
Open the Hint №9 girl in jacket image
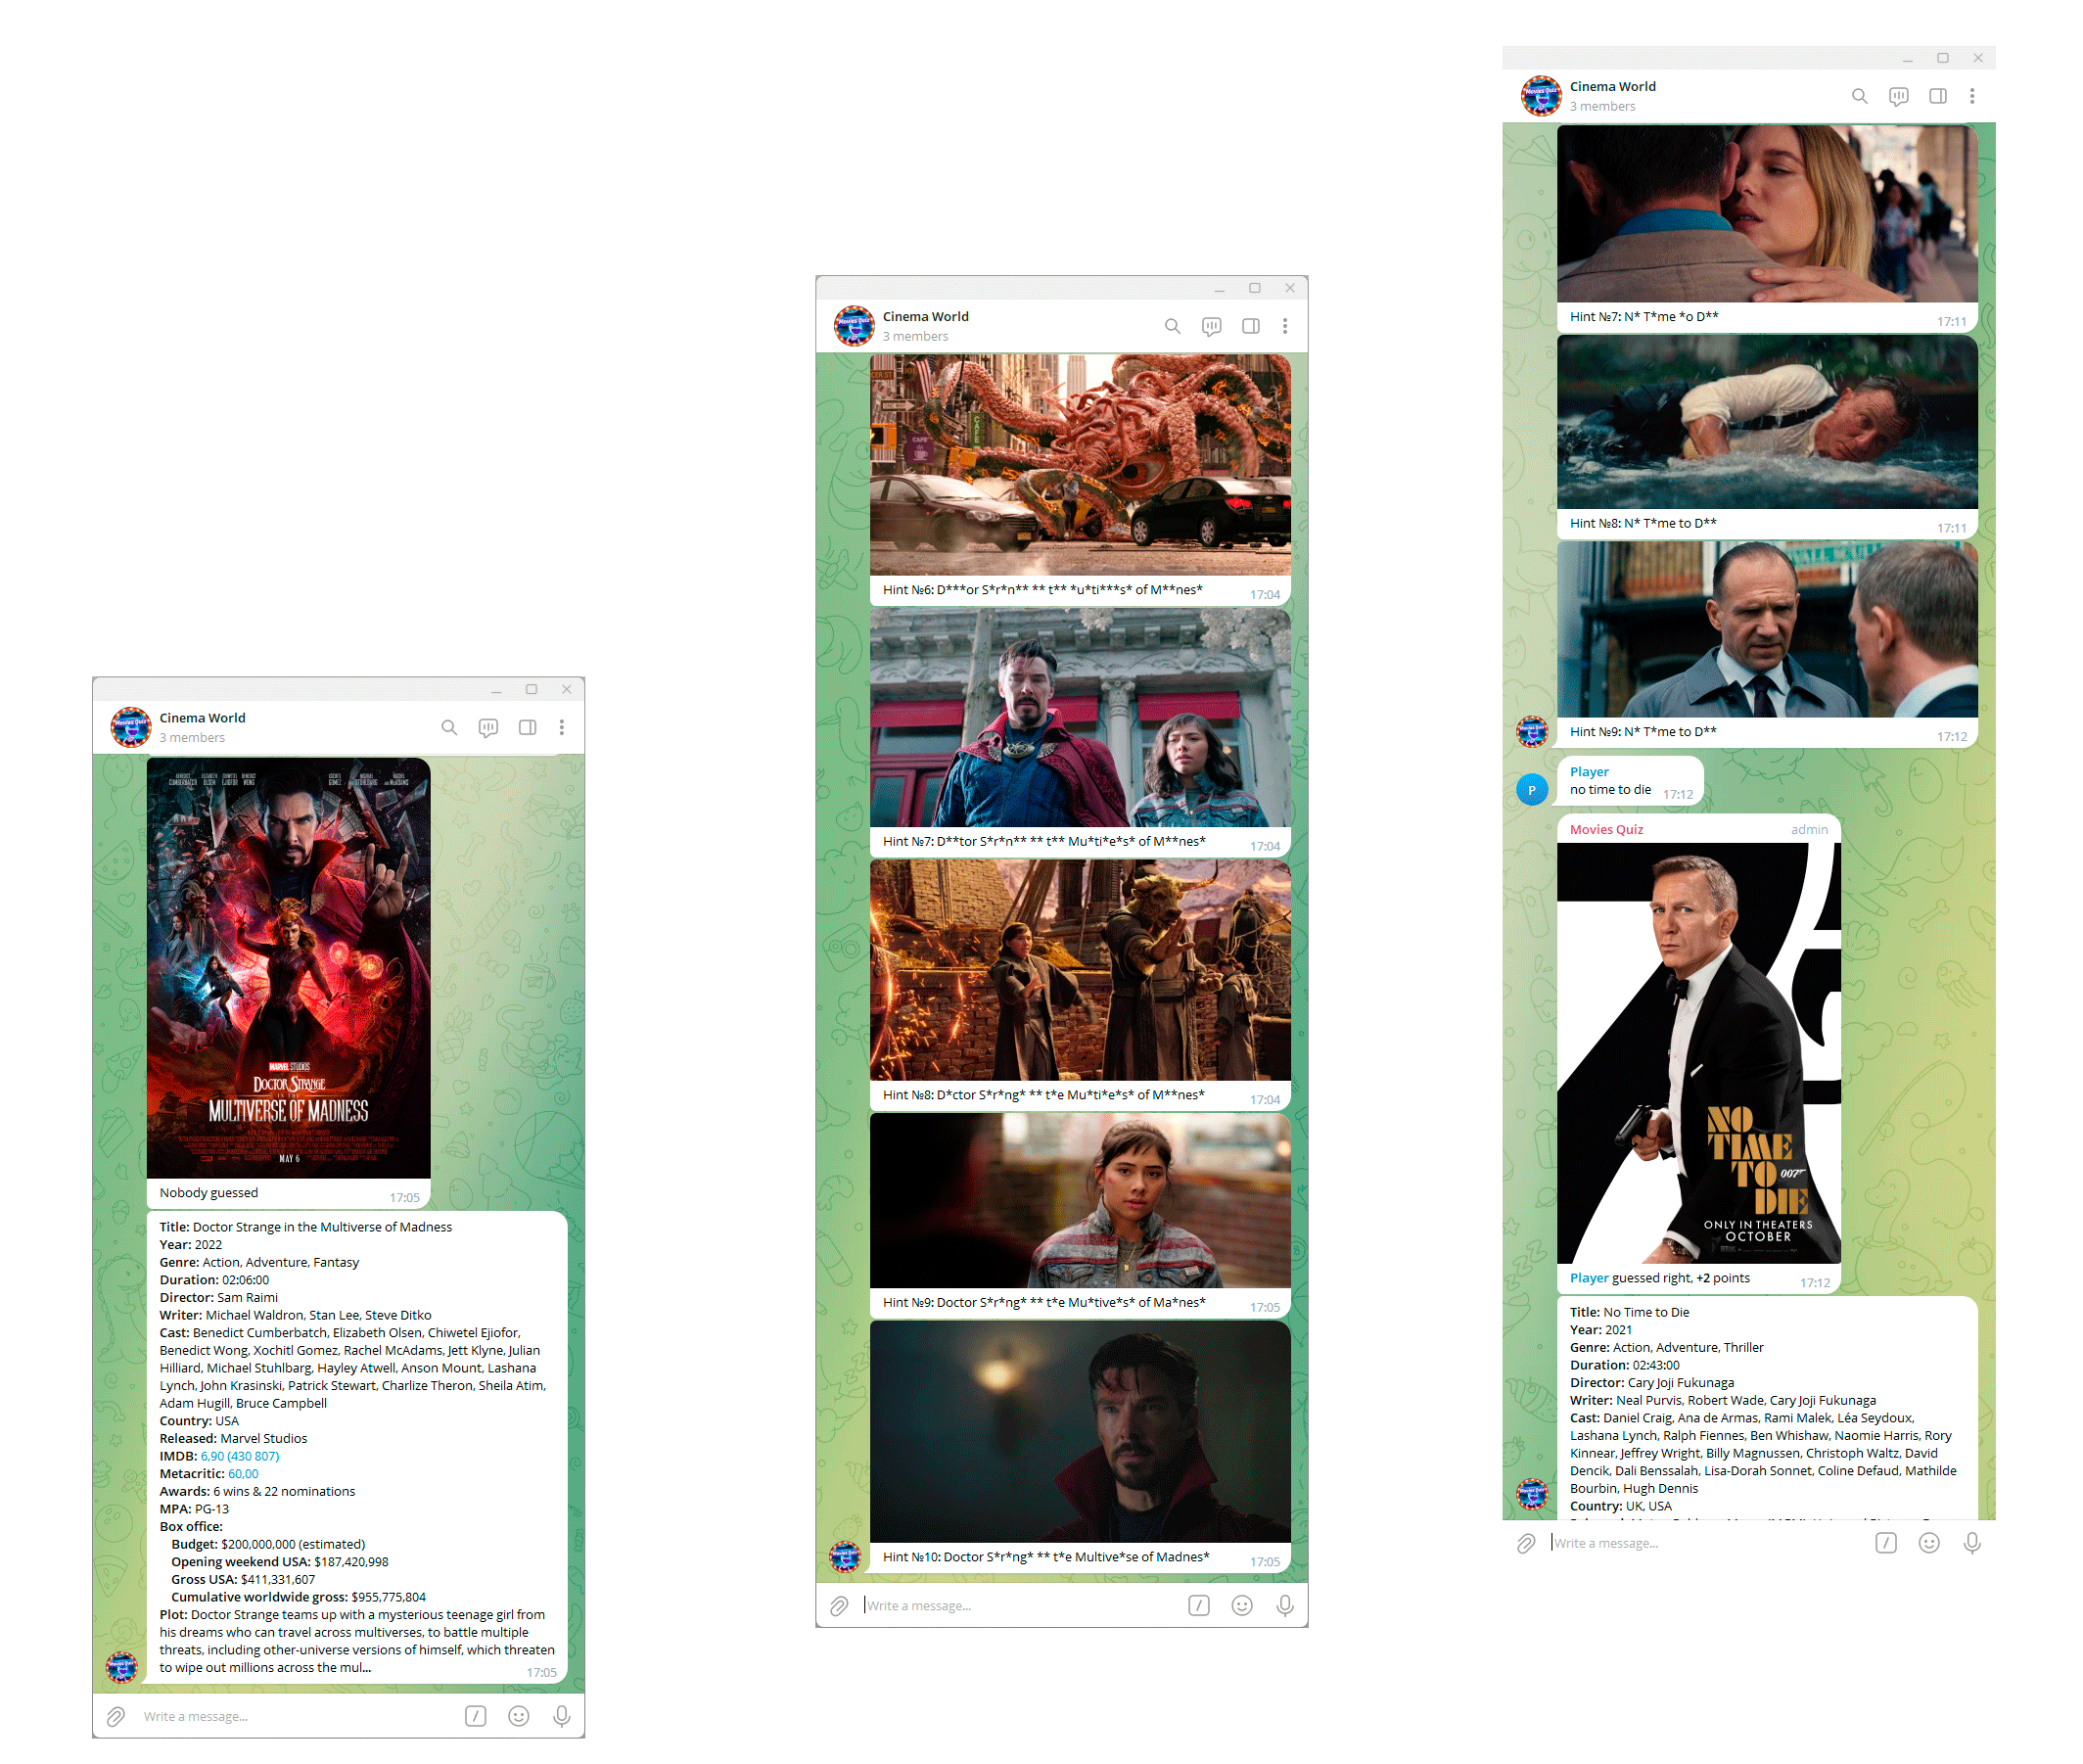pos(1080,1202)
